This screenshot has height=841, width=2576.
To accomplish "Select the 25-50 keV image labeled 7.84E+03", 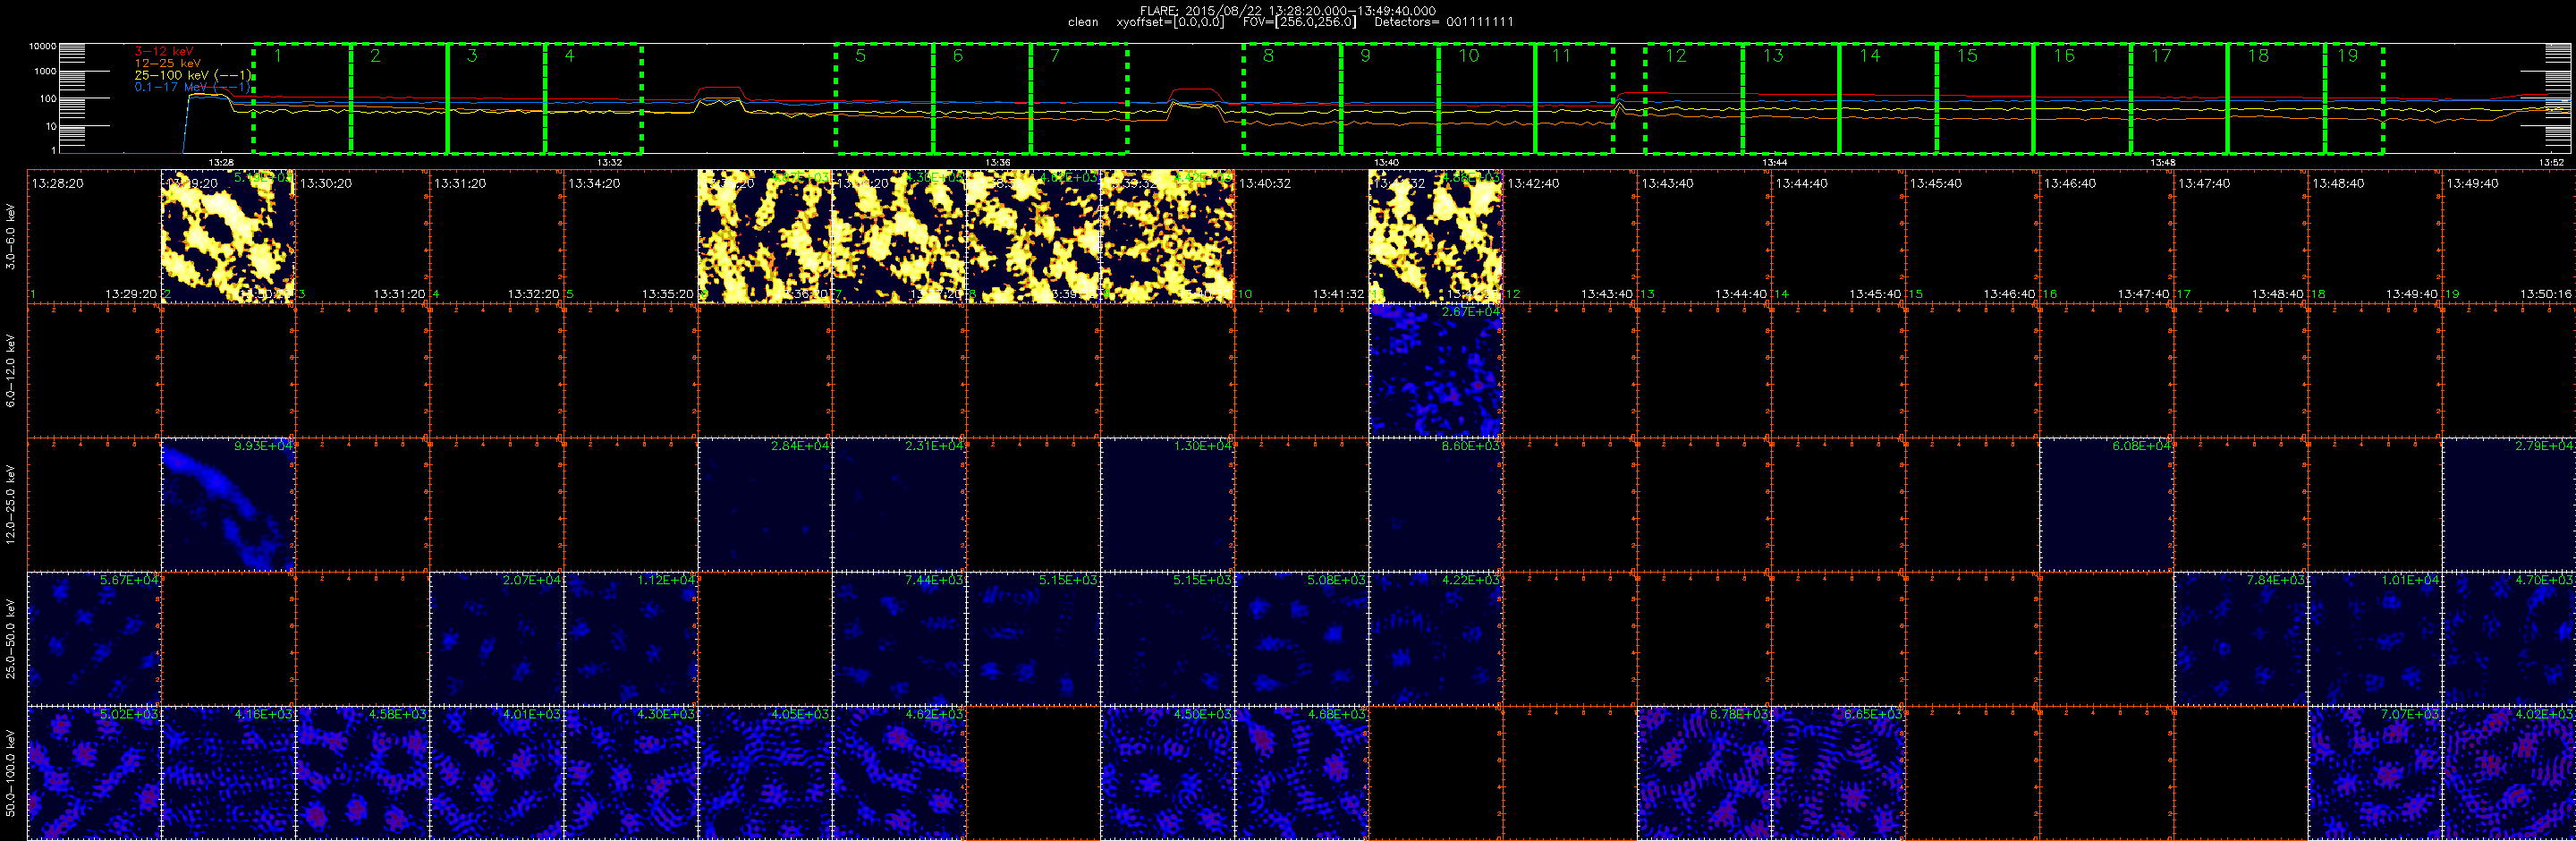I will [2241, 639].
